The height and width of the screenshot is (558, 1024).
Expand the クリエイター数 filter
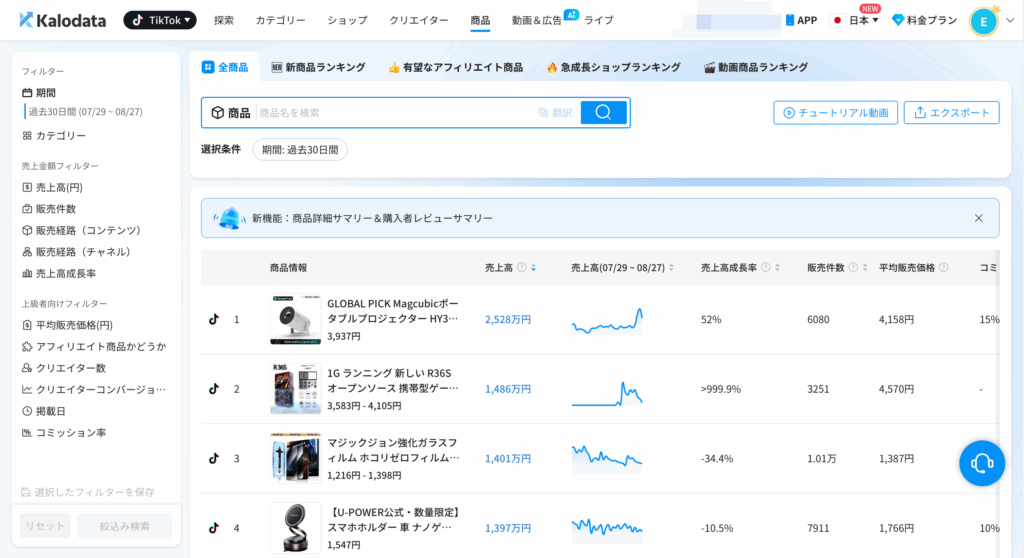point(64,369)
